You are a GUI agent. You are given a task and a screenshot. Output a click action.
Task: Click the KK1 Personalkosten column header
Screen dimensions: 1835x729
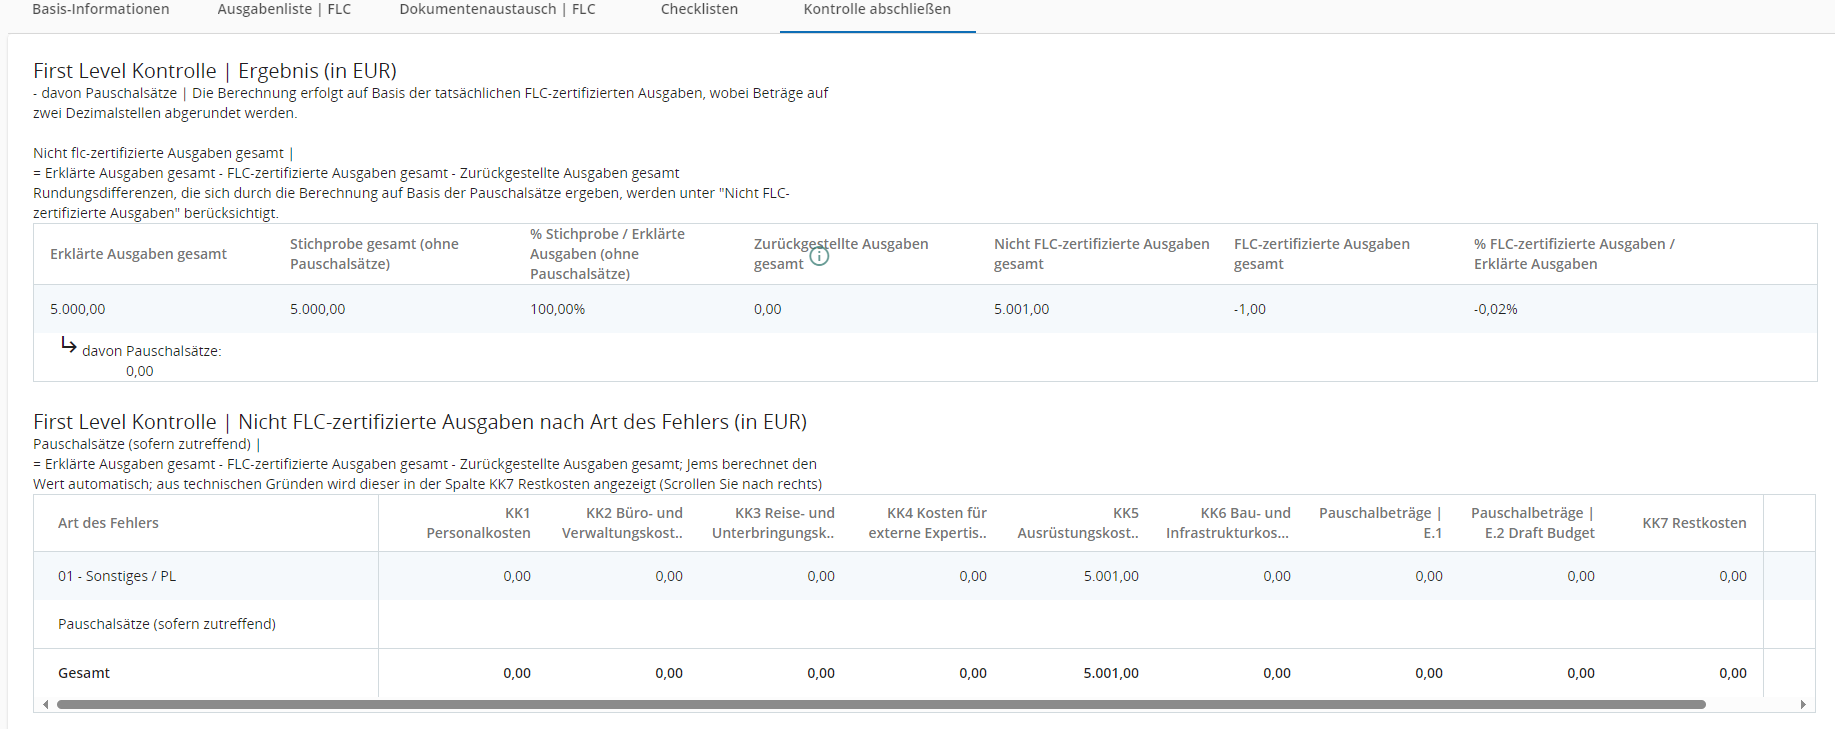pyautogui.click(x=478, y=523)
